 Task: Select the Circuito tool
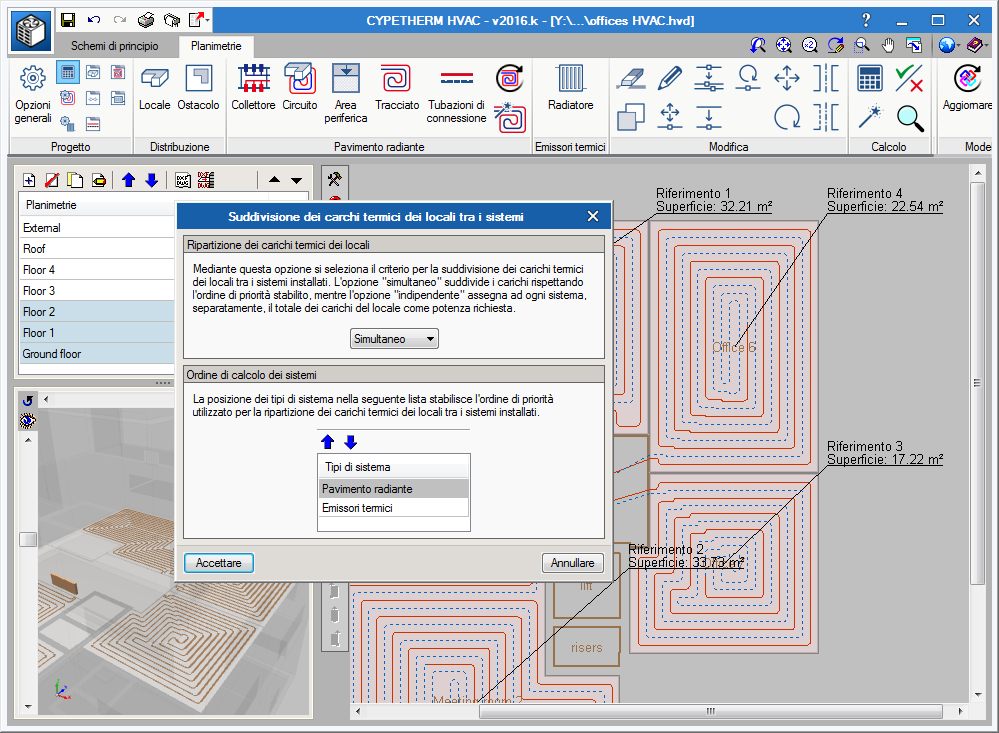pos(299,88)
